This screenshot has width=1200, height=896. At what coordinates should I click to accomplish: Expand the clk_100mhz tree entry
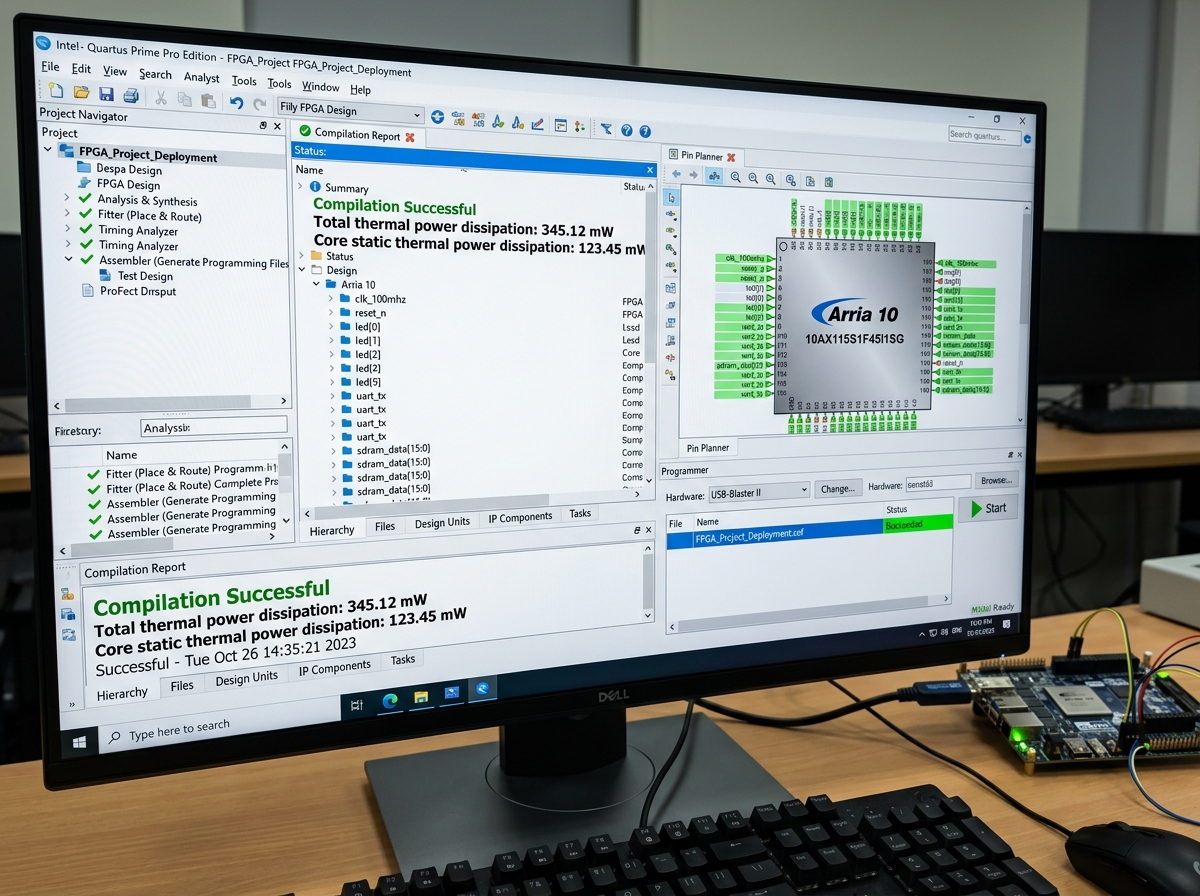tap(332, 299)
